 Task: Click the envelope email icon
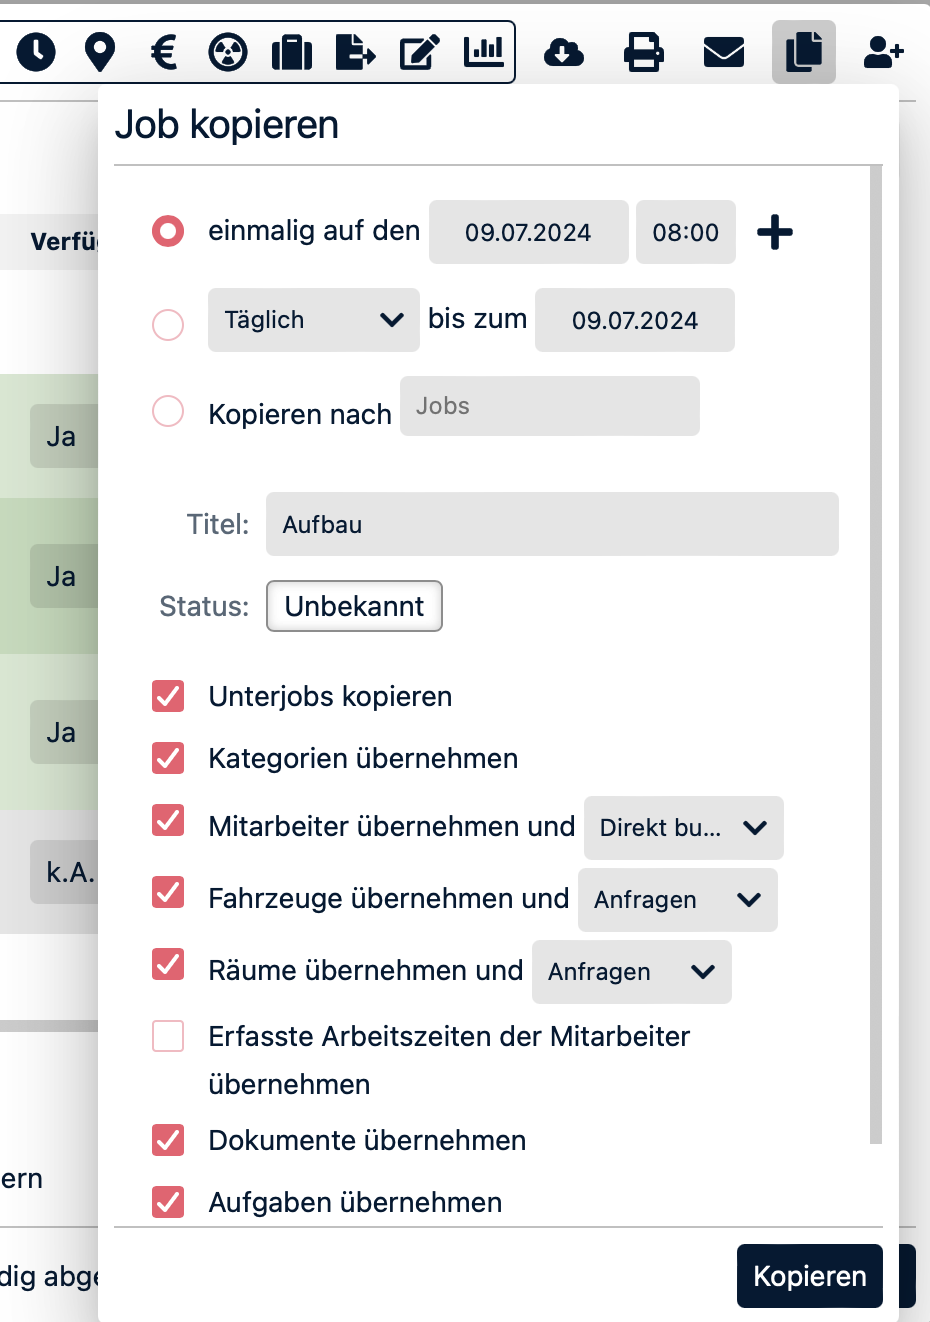click(723, 52)
